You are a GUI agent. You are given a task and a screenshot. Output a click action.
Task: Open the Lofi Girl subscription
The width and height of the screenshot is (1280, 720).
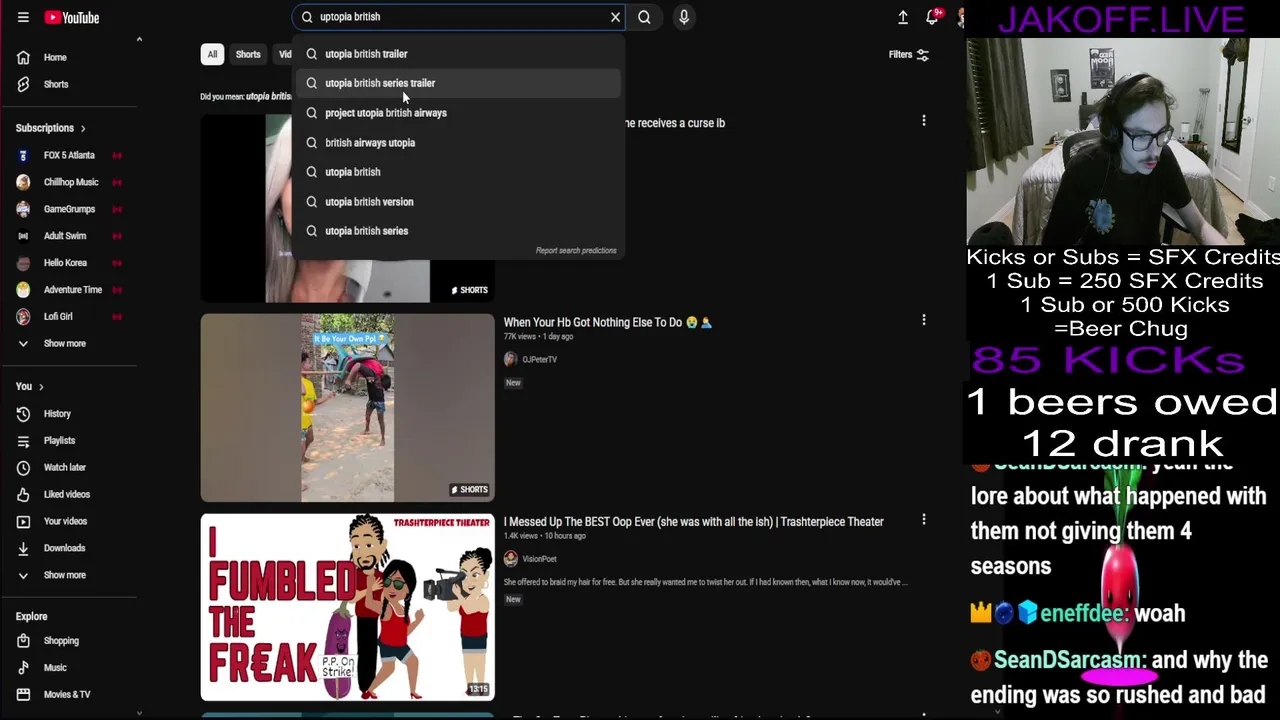[70, 317]
